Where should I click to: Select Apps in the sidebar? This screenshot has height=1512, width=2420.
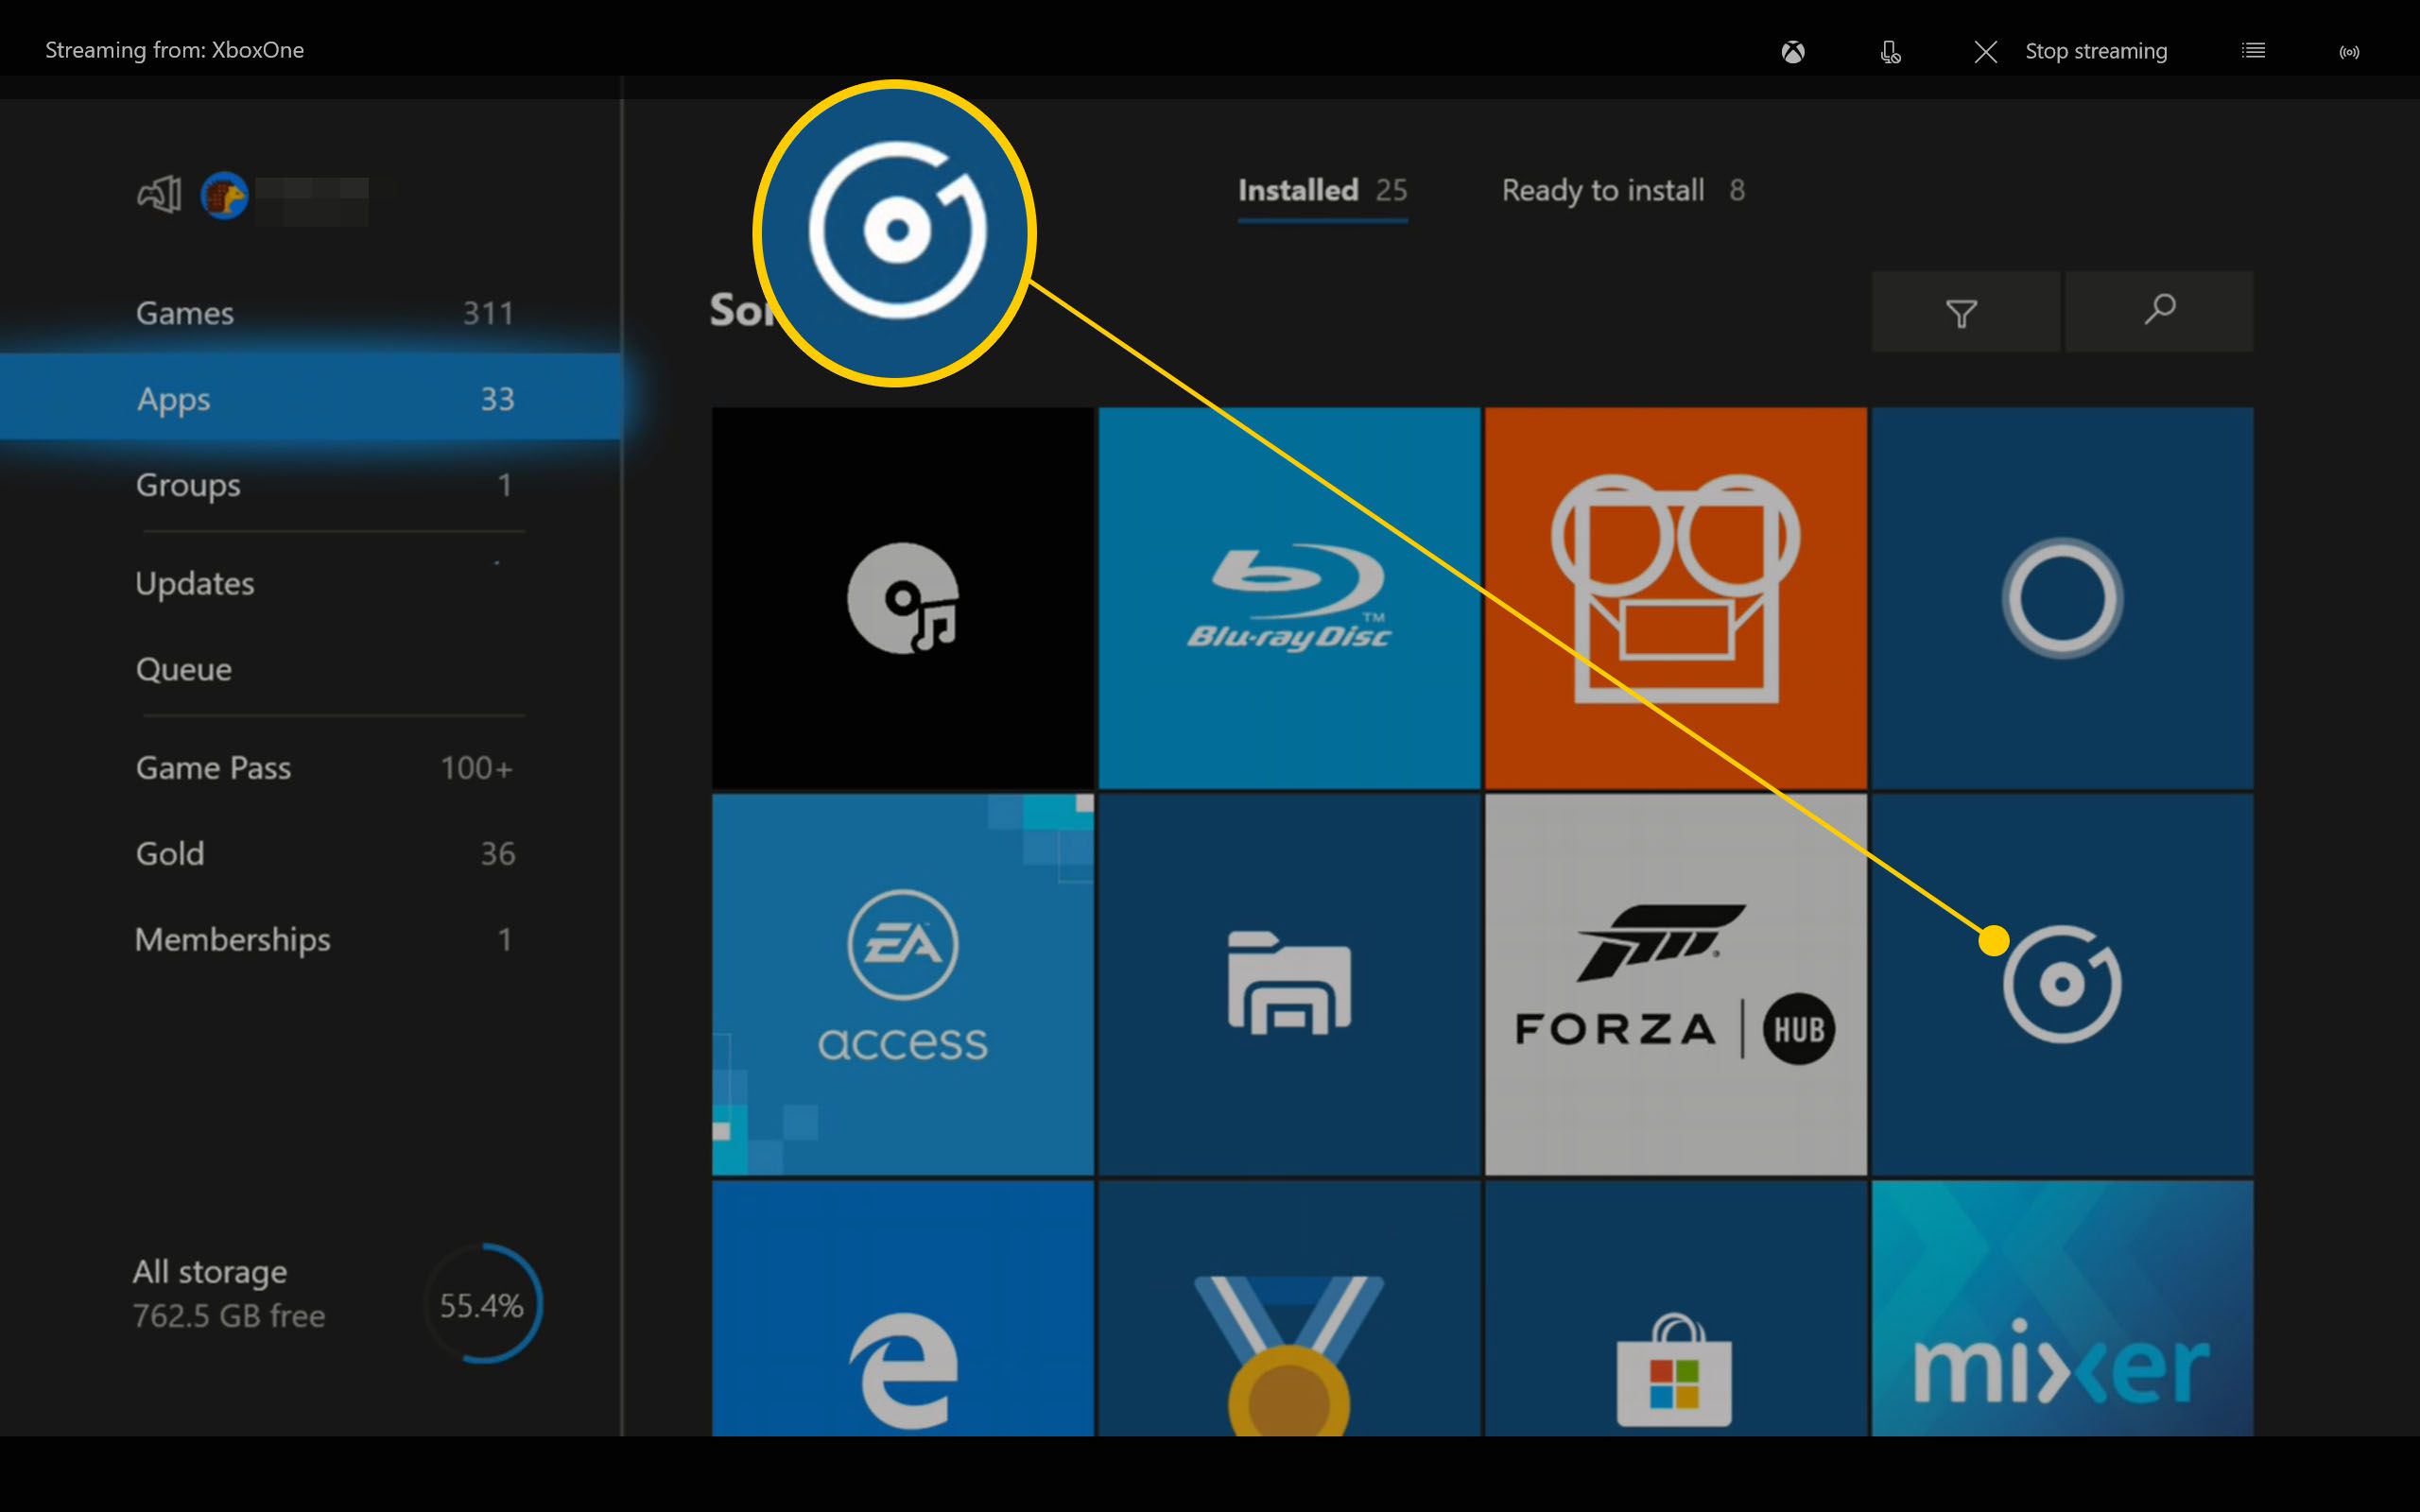coord(311,398)
